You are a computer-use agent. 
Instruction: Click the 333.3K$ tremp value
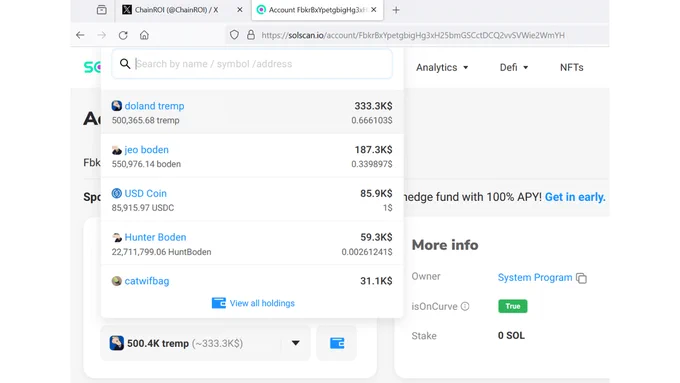point(373,106)
